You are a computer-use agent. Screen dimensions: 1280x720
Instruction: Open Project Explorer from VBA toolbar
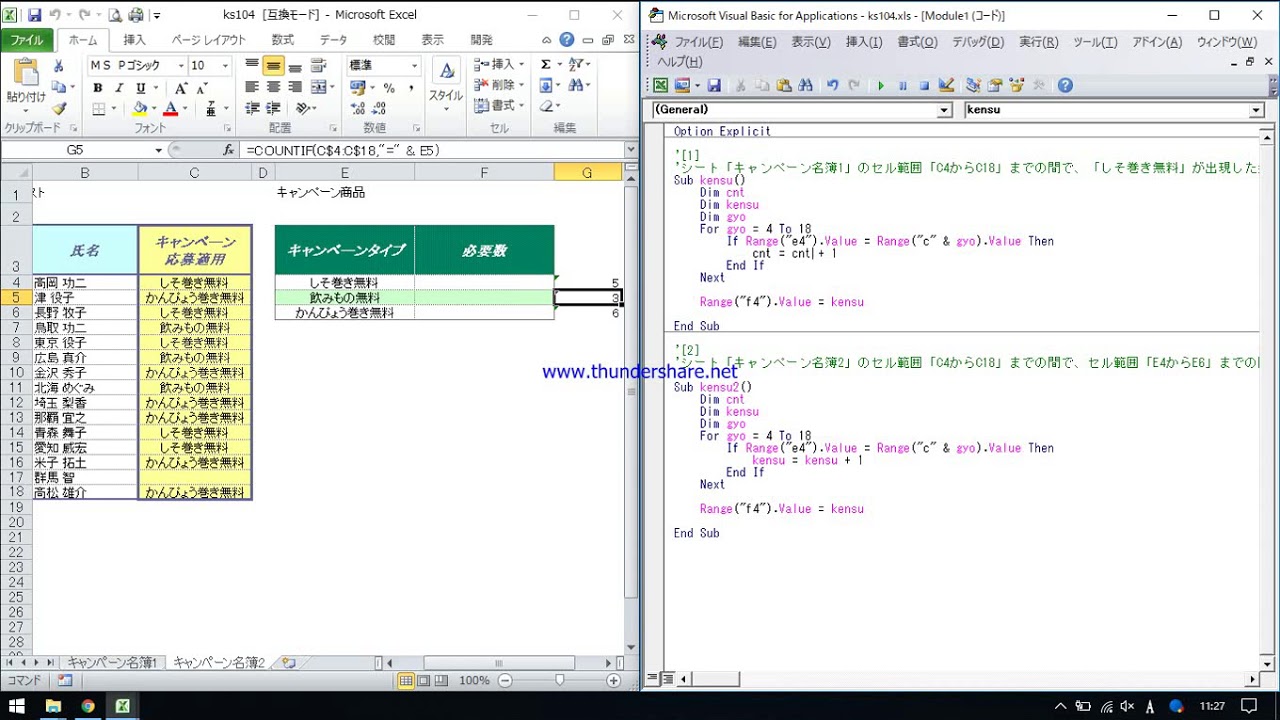(x=972, y=86)
